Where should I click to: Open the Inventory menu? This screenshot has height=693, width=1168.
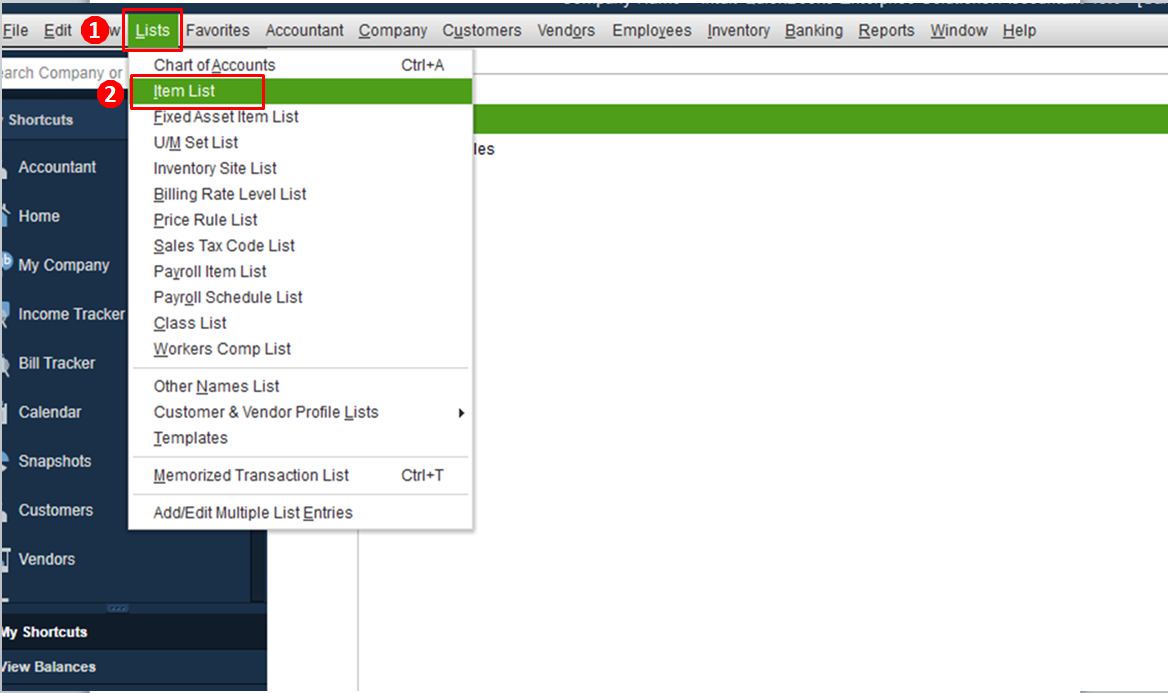pos(738,31)
